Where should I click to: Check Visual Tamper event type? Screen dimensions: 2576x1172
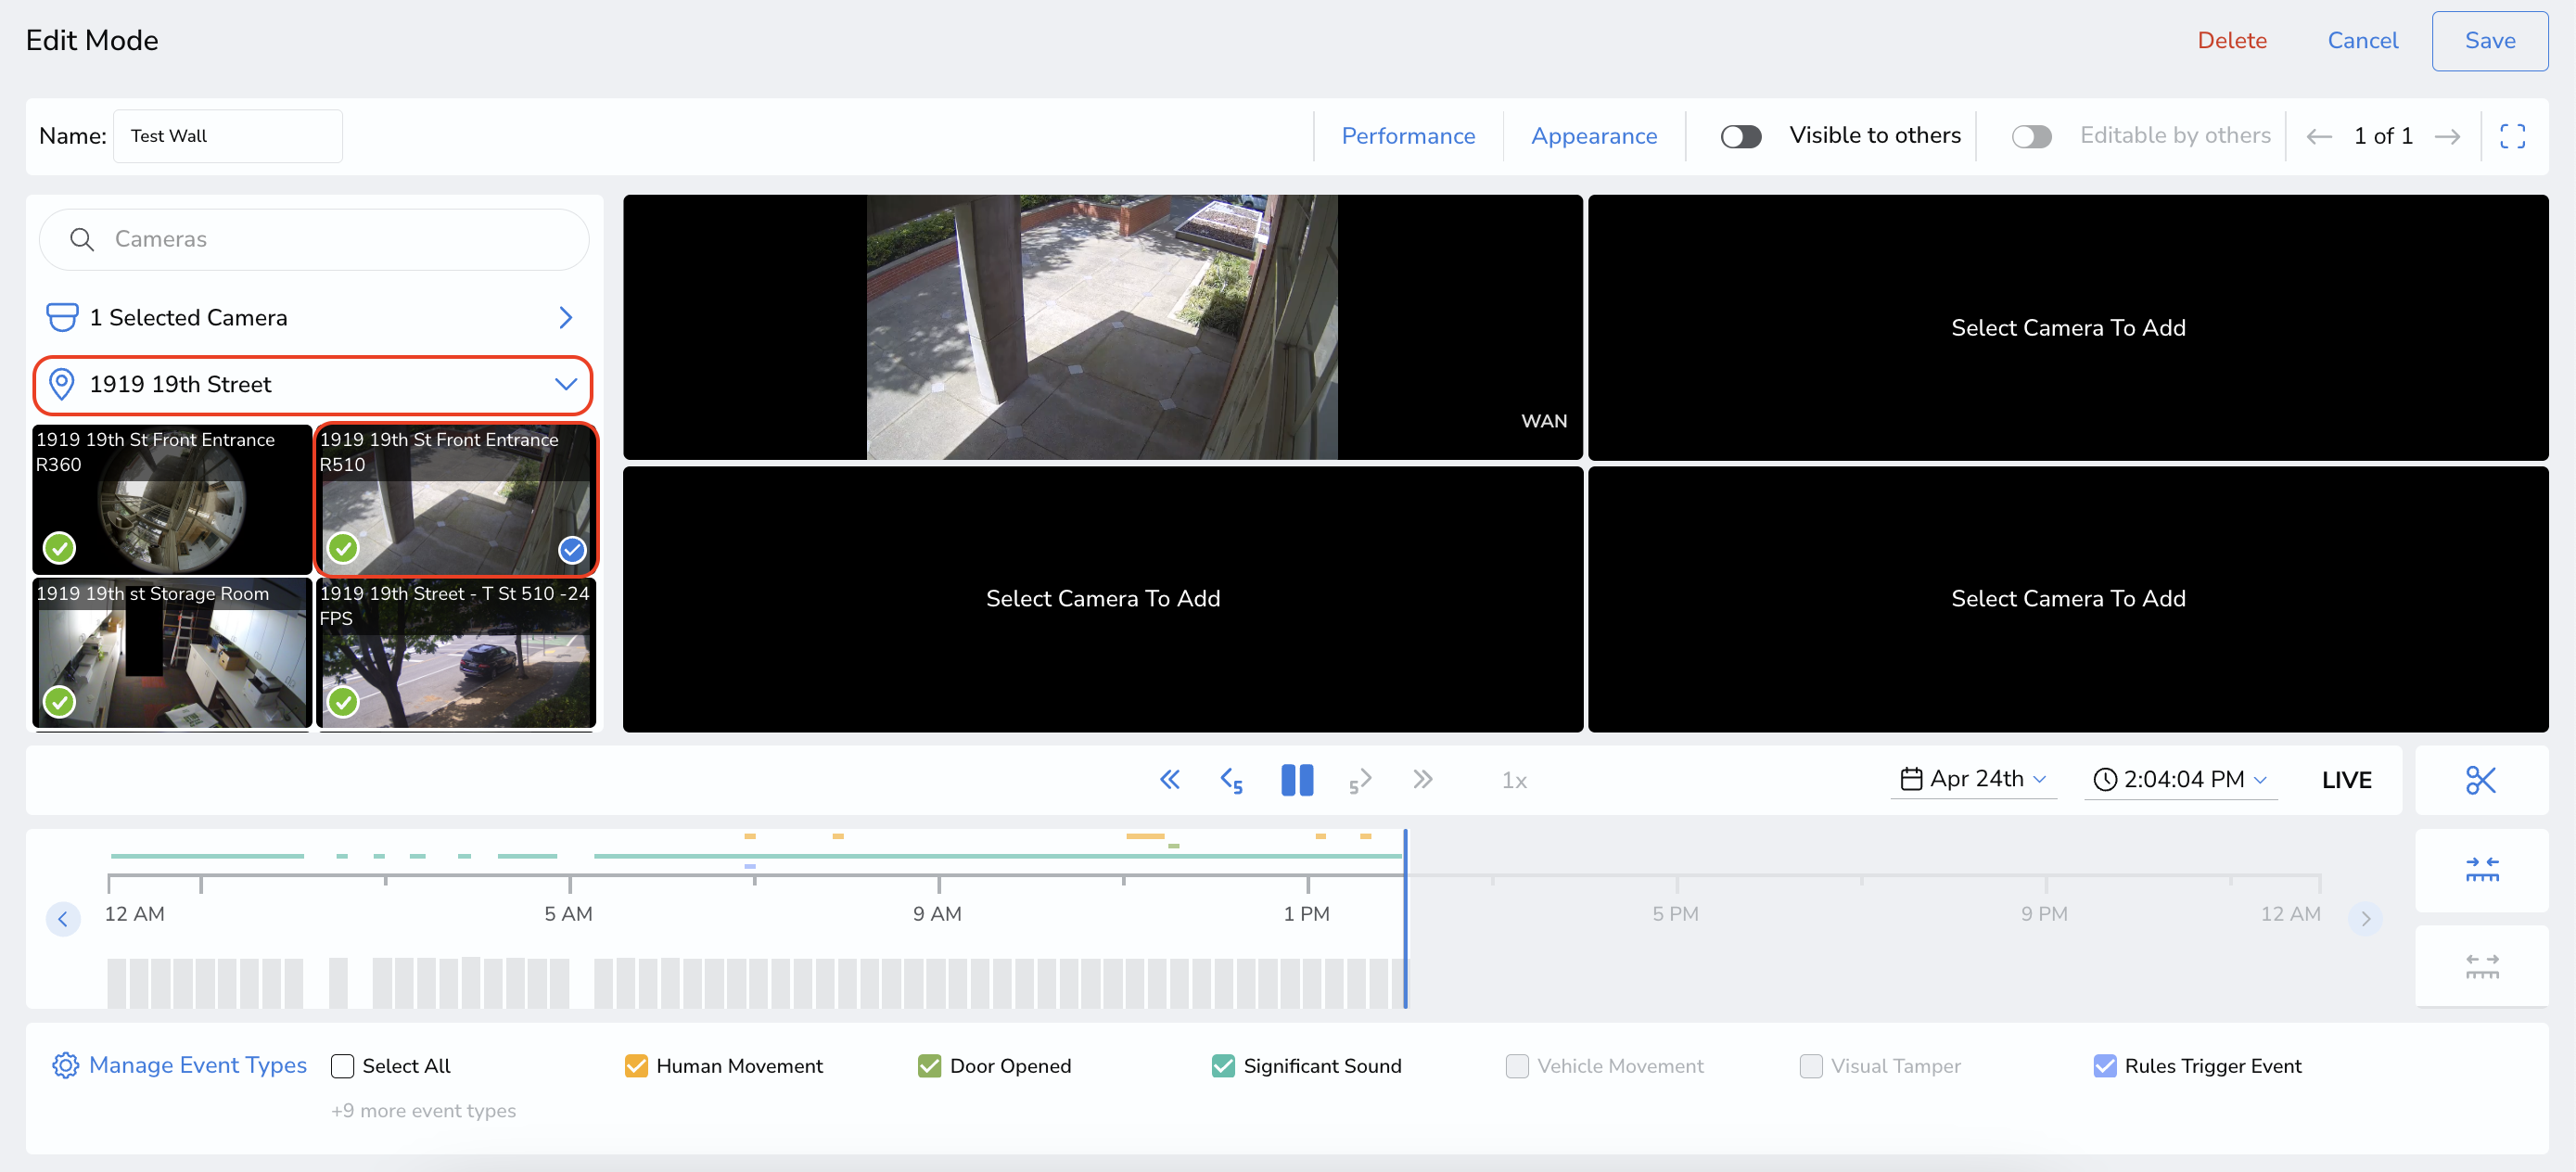tap(1810, 1066)
